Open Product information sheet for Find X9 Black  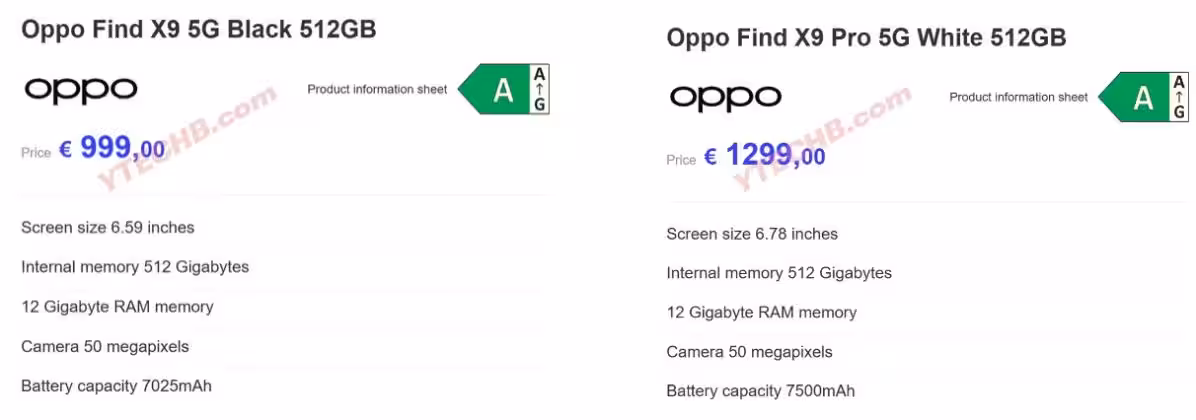pyautogui.click(x=377, y=90)
